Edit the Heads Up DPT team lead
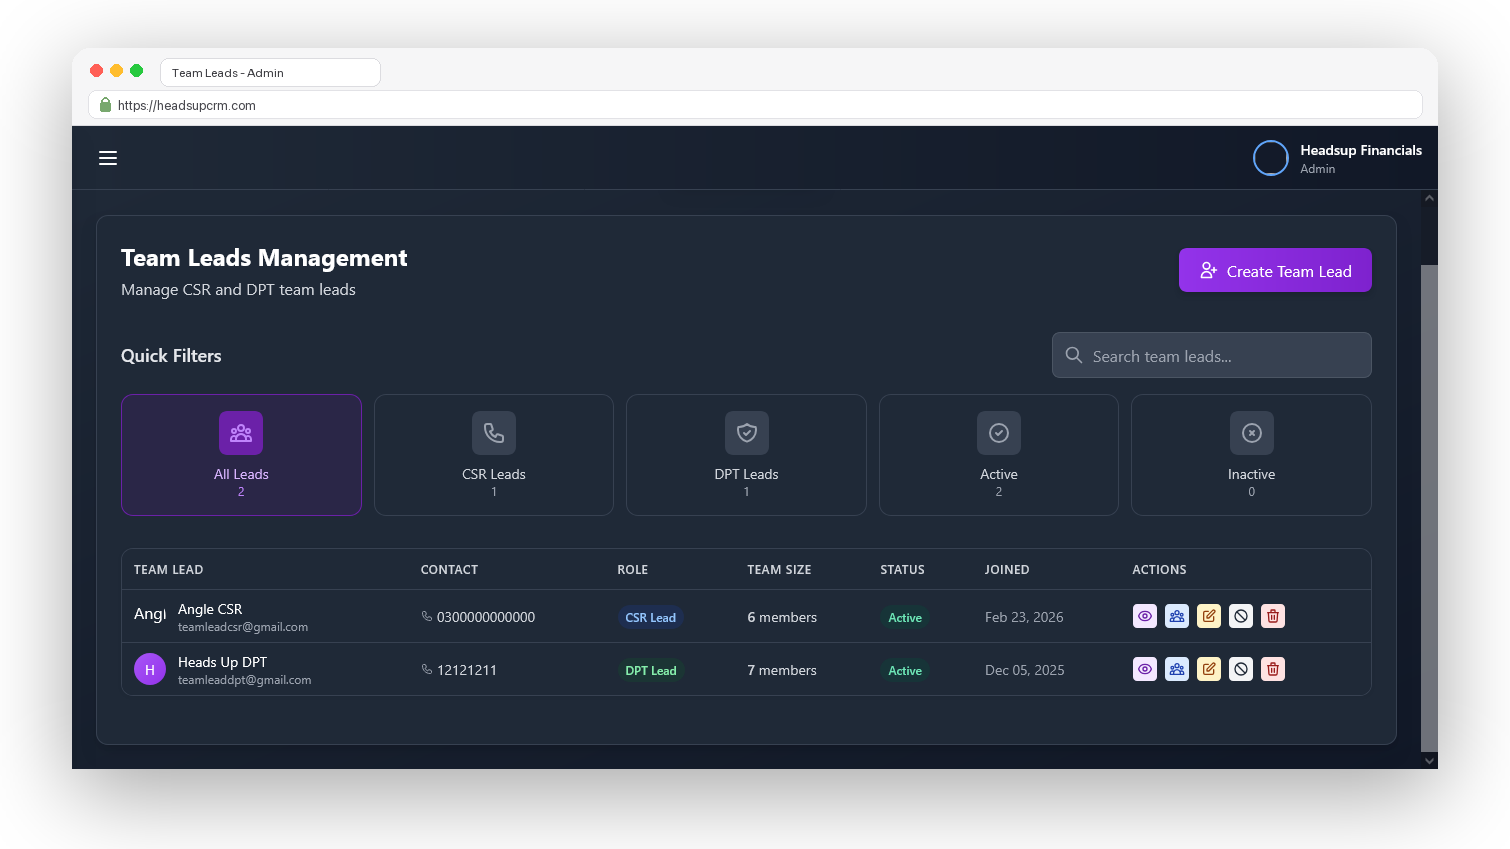This screenshot has height=849, width=1510. [1209, 669]
